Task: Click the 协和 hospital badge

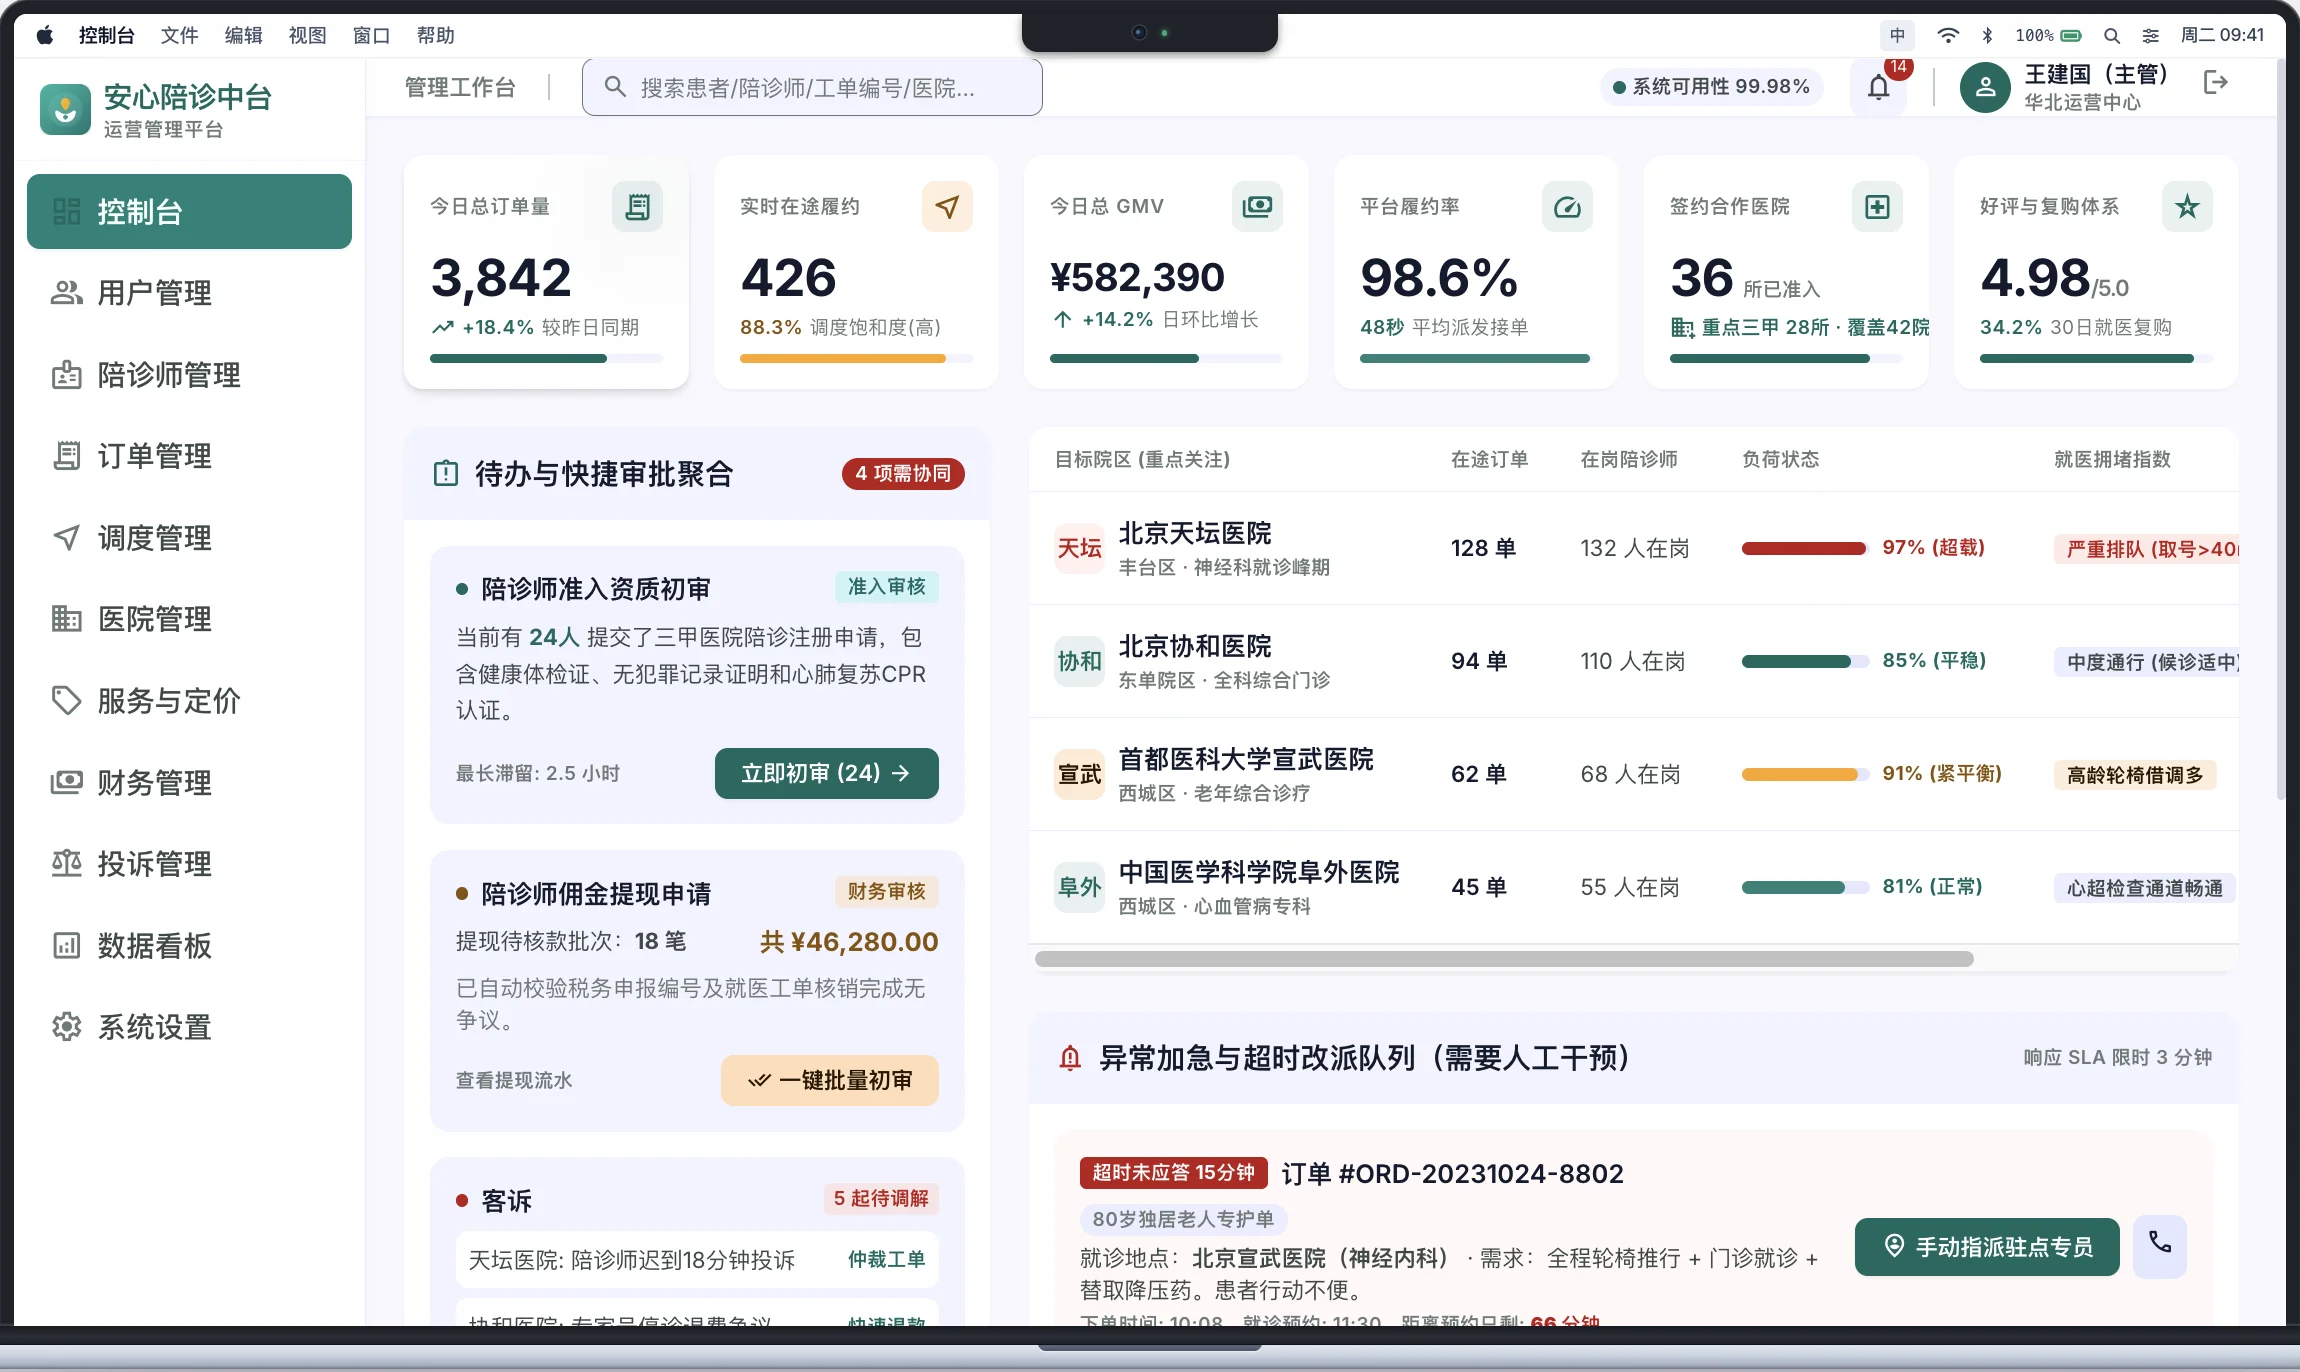Action: (1079, 661)
